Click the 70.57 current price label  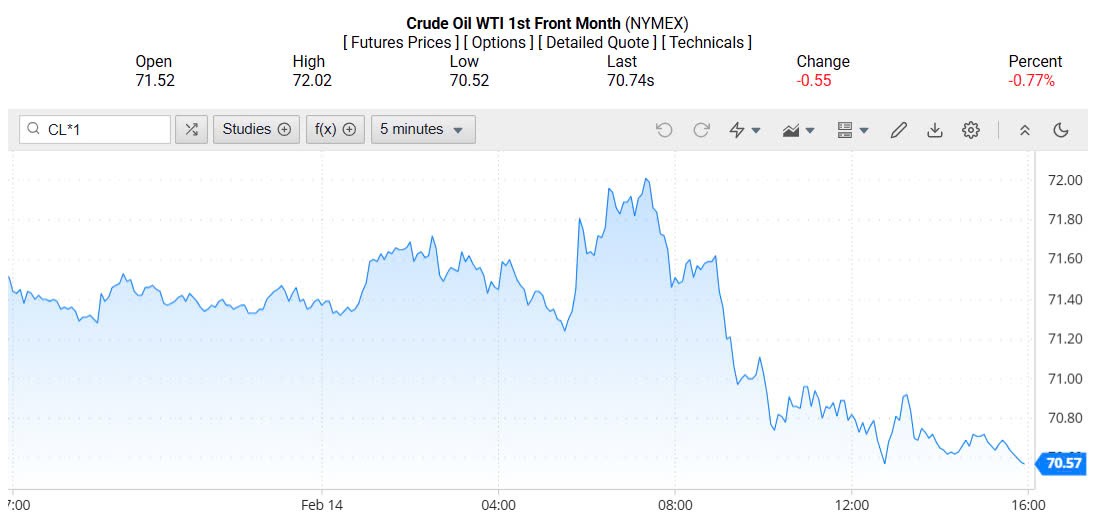[1065, 463]
